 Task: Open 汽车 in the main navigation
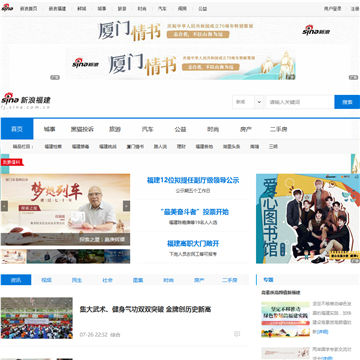pos(147,129)
